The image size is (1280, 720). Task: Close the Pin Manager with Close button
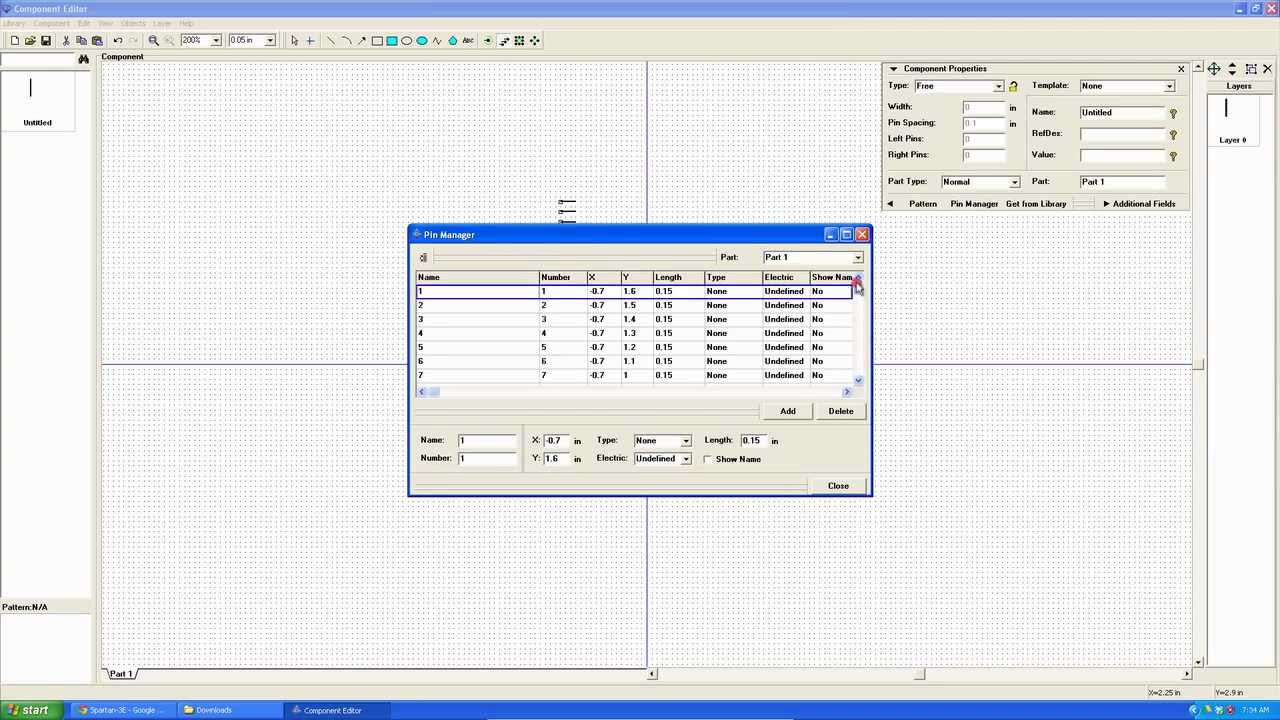point(838,486)
